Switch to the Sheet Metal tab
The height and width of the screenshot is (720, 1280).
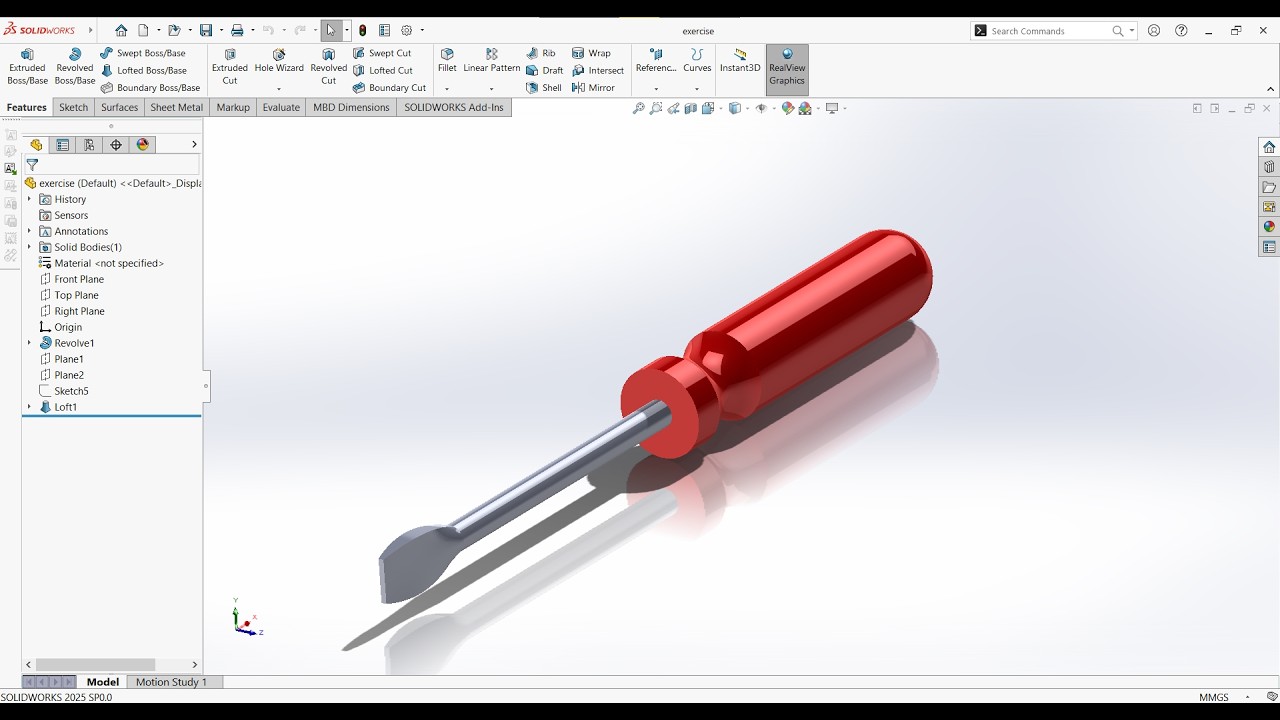point(176,107)
